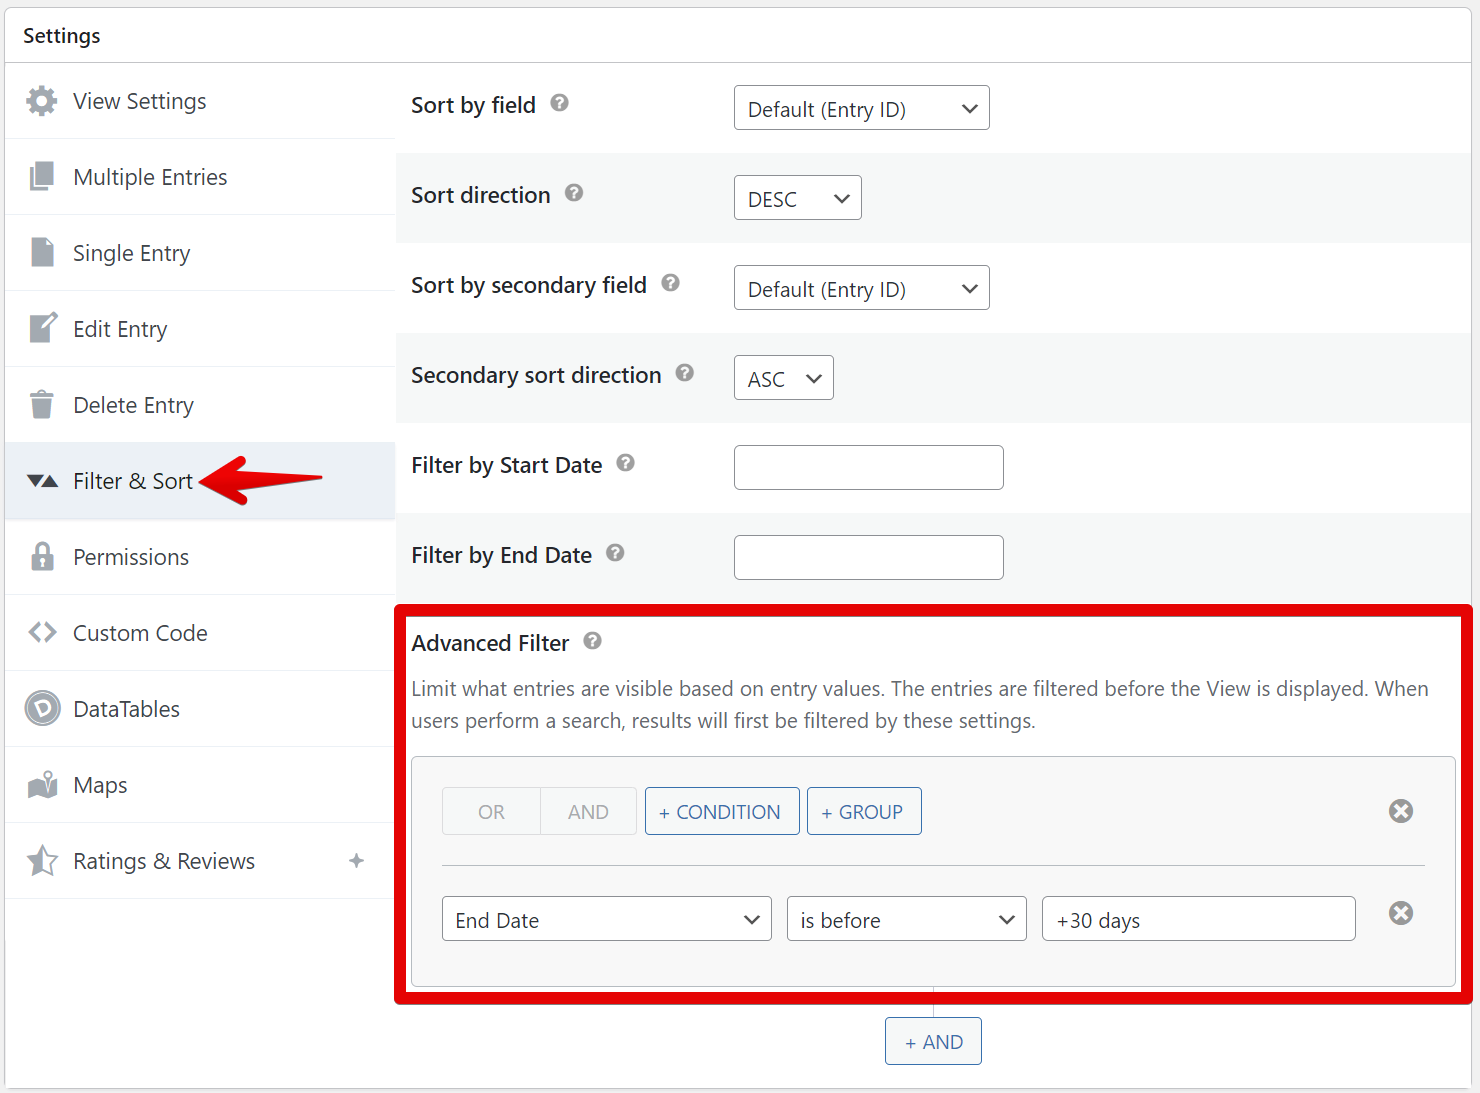Click the Filter by Start Date input field
The height and width of the screenshot is (1093, 1480).
pos(868,468)
